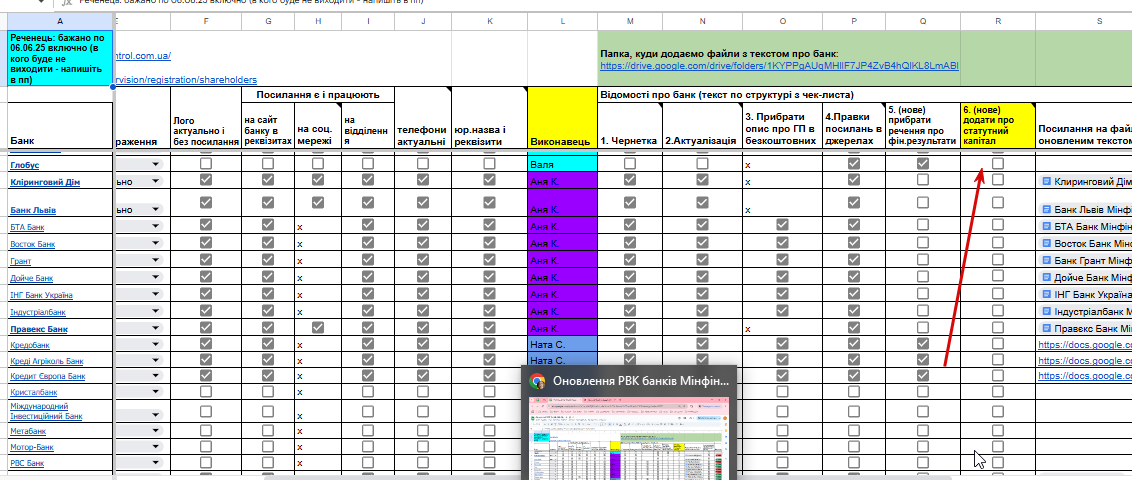Screen dimensions: 1132x480
Task: Toggle фін.результати checkbox for Кредобанк
Action: [923, 344]
